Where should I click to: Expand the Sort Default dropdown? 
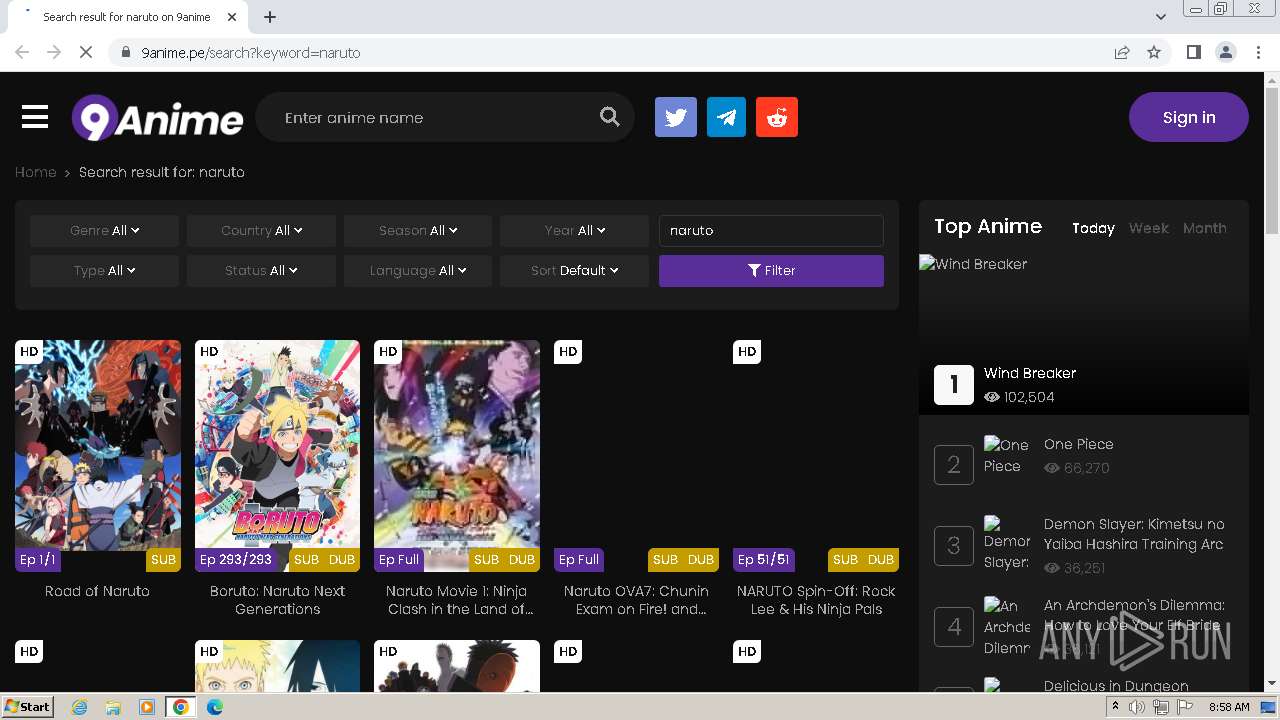click(x=574, y=270)
